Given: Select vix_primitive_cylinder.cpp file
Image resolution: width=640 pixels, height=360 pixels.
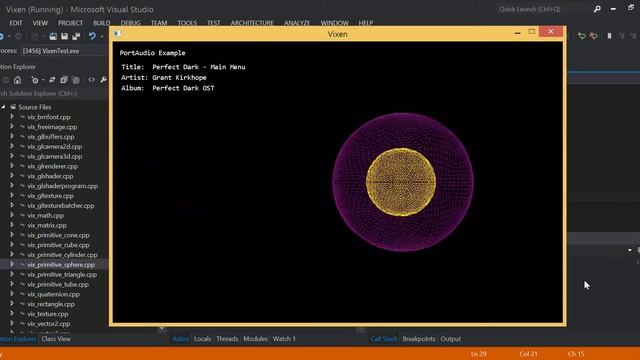Looking at the screenshot, I should click(62, 255).
